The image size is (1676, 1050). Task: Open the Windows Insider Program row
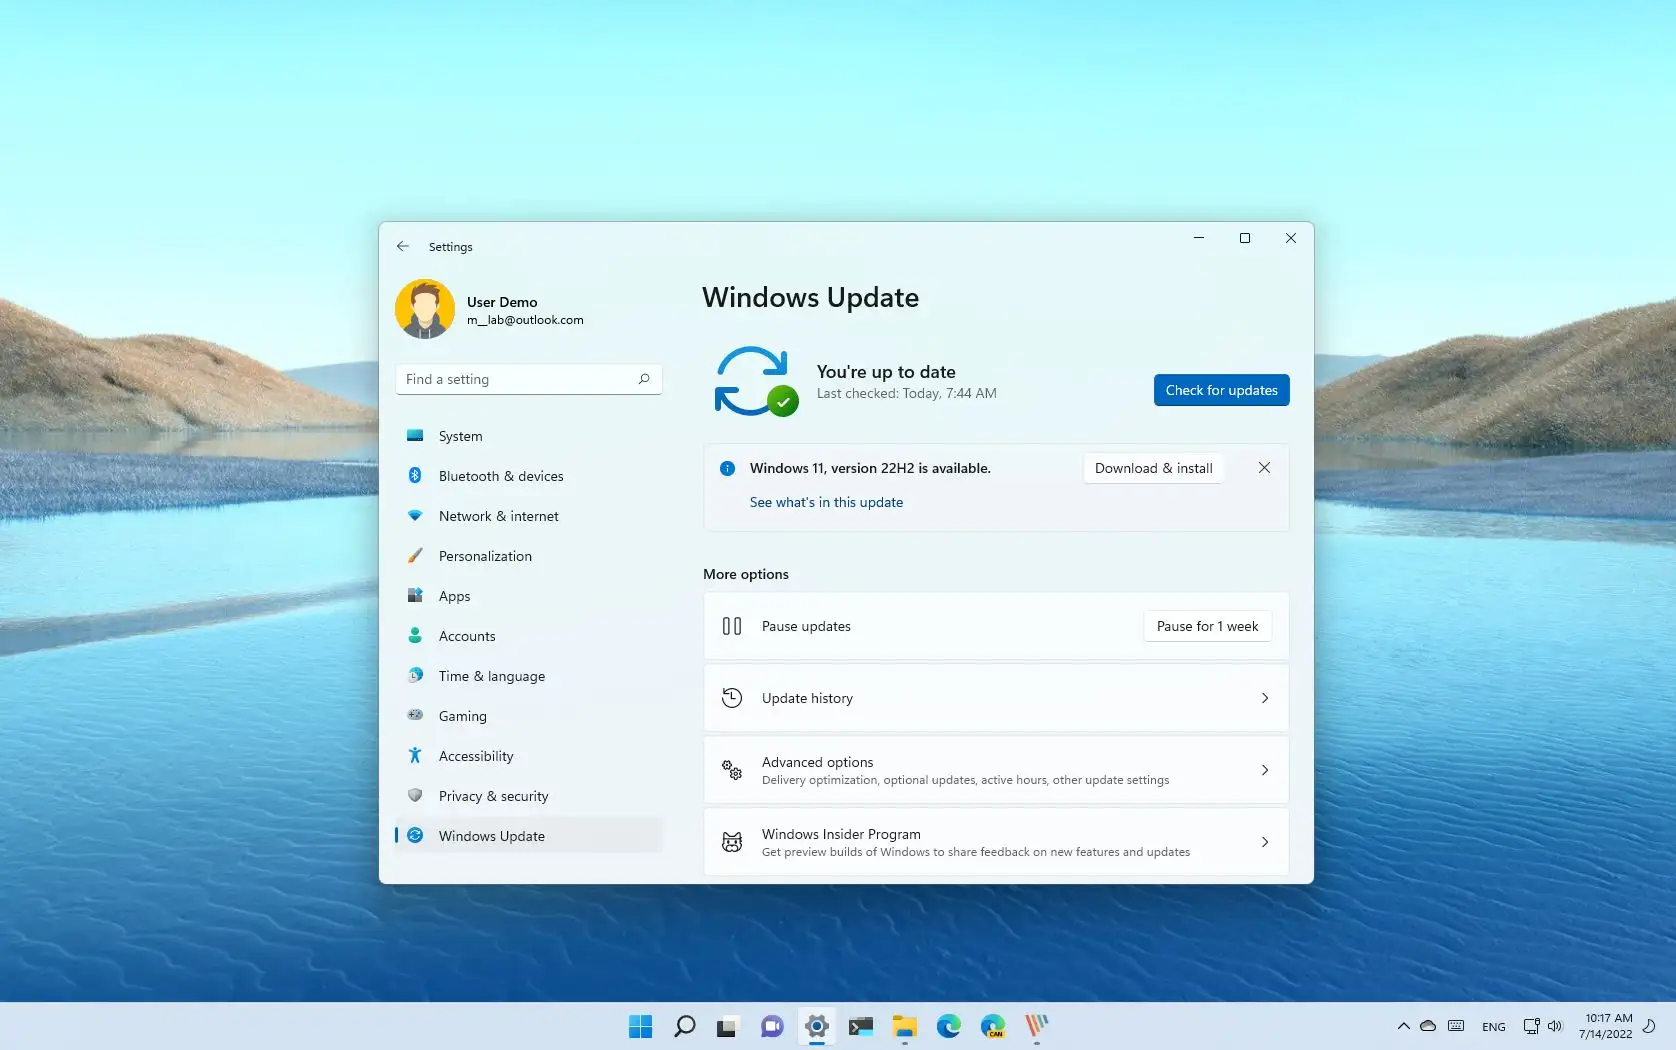996,842
